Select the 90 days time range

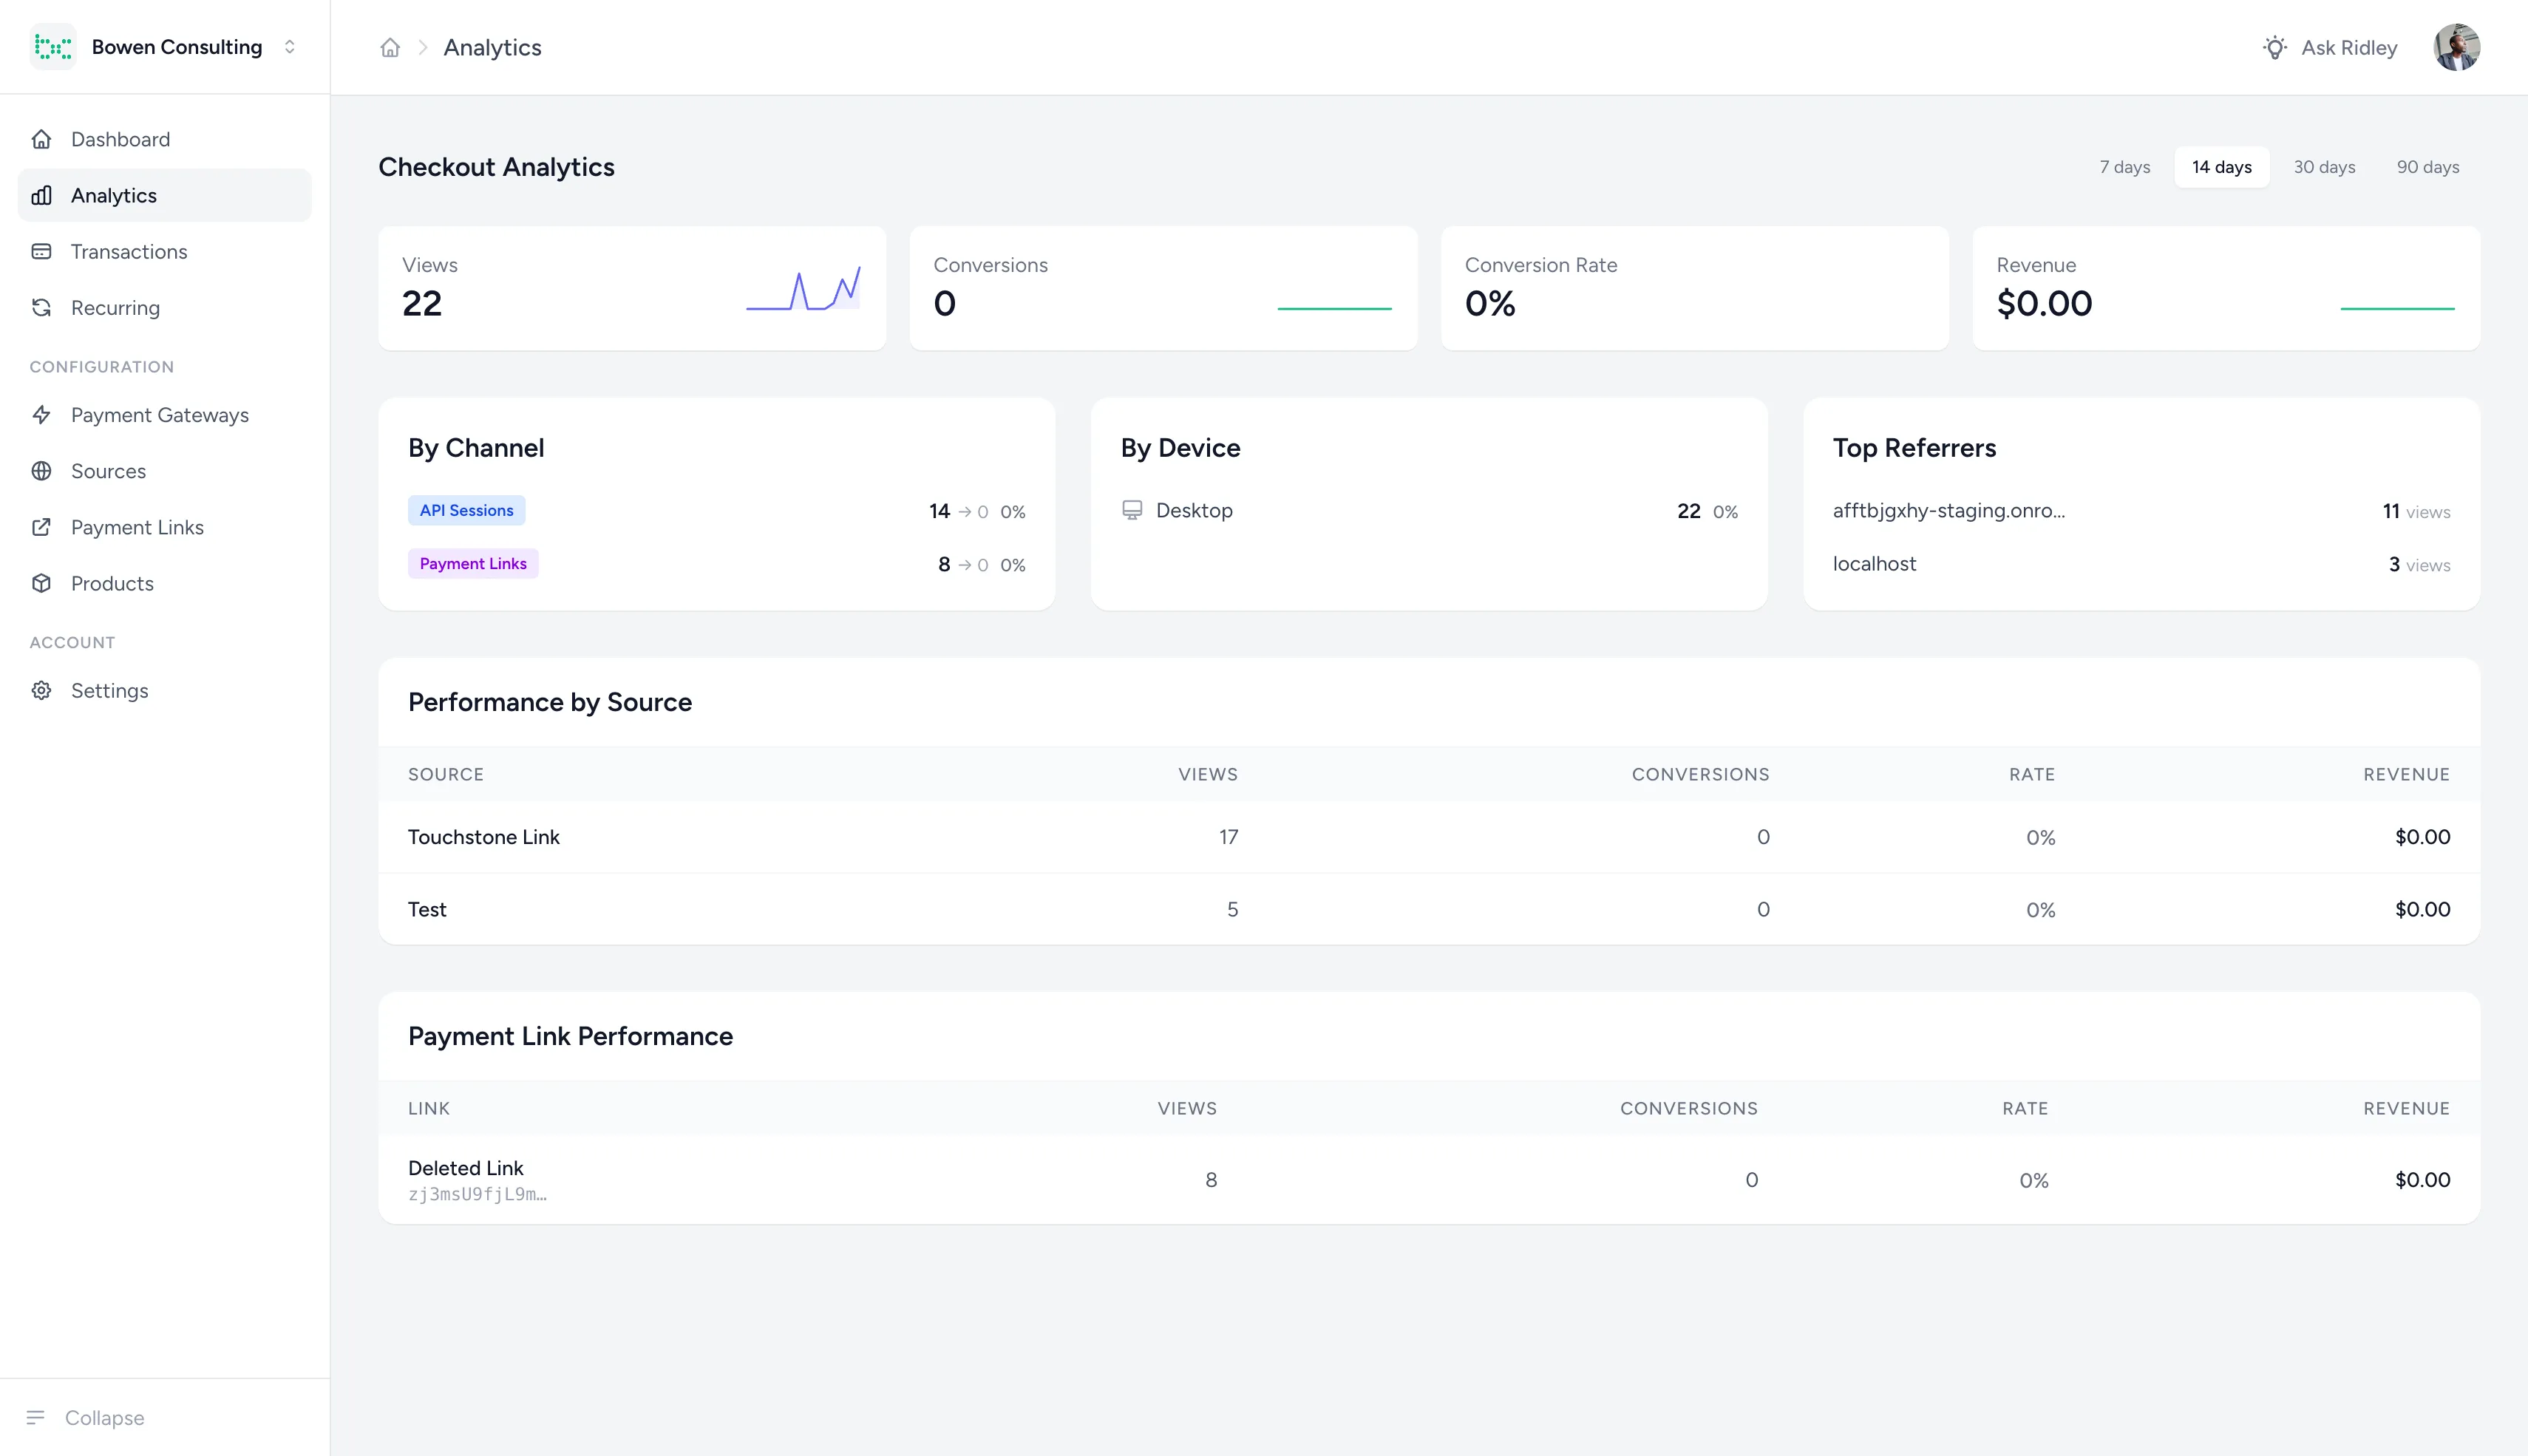click(2428, 167)
